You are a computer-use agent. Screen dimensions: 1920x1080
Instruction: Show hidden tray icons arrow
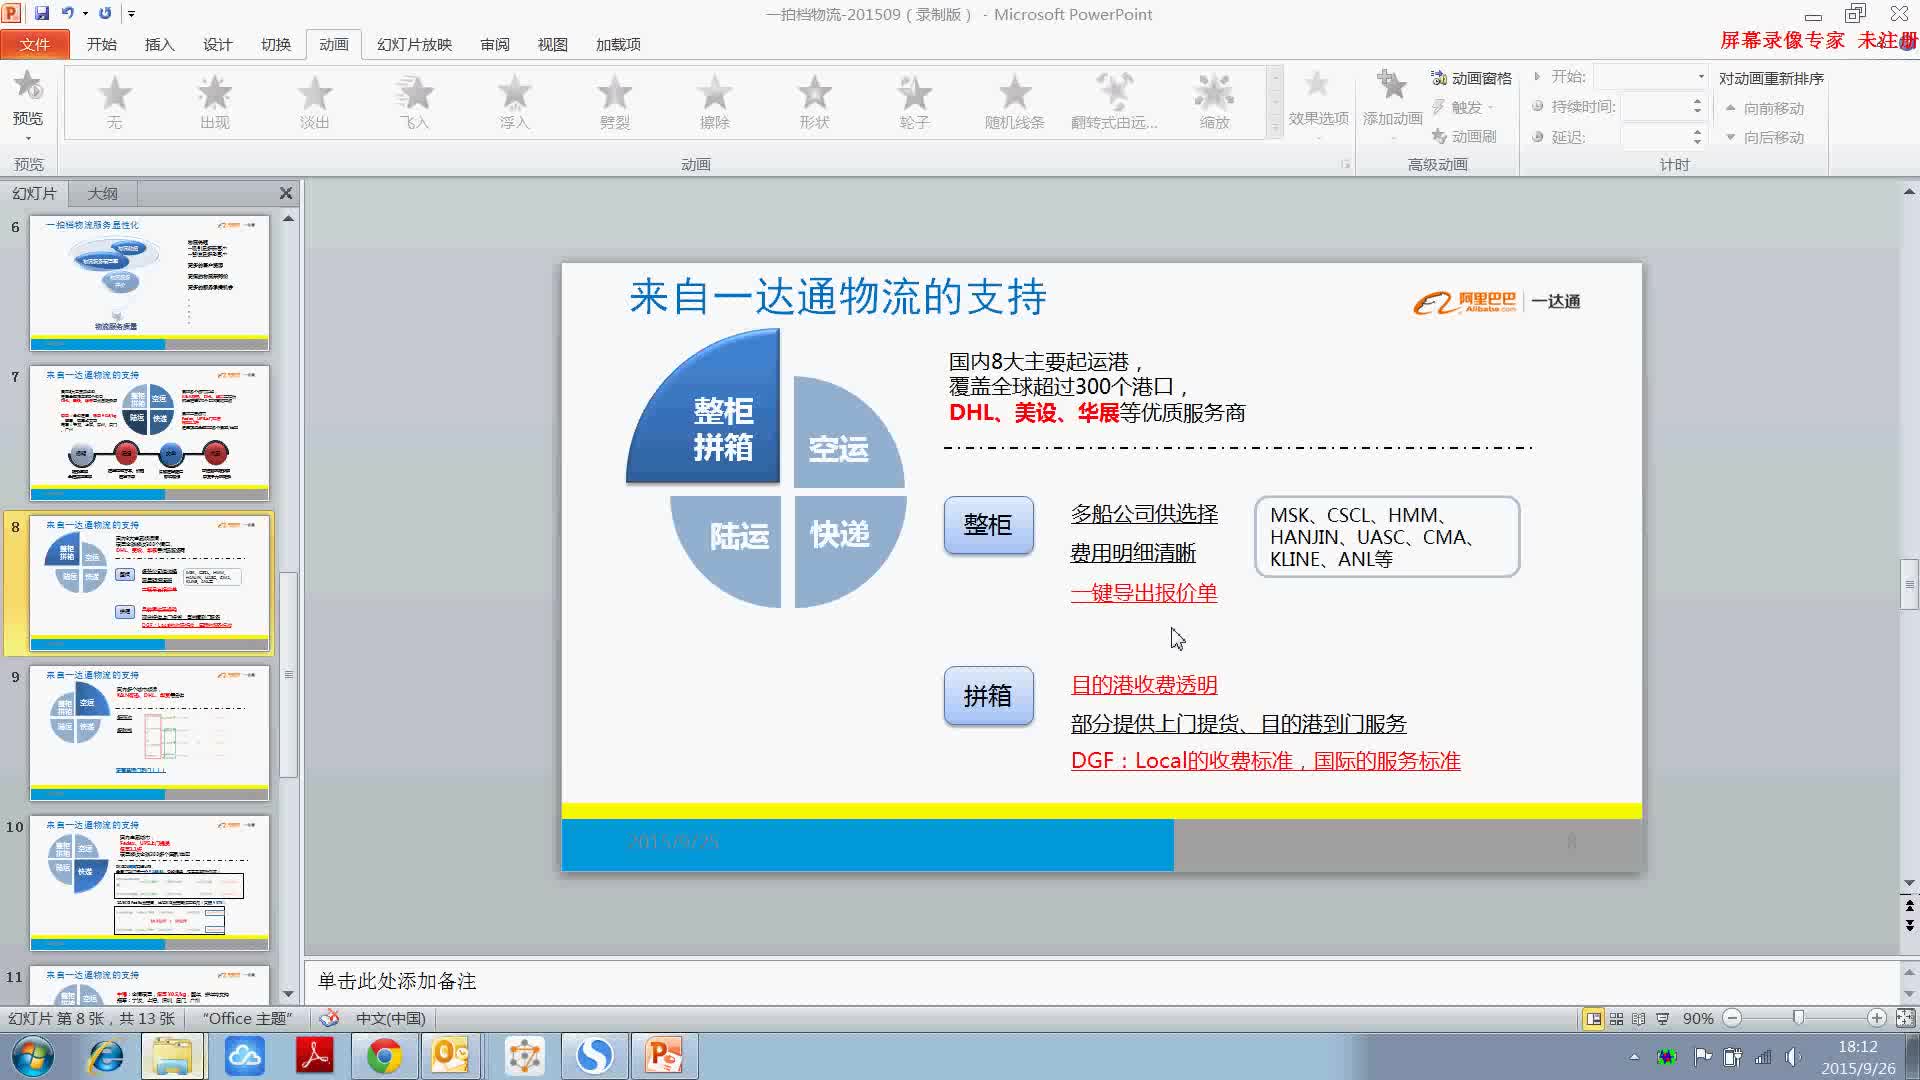1634,1056
